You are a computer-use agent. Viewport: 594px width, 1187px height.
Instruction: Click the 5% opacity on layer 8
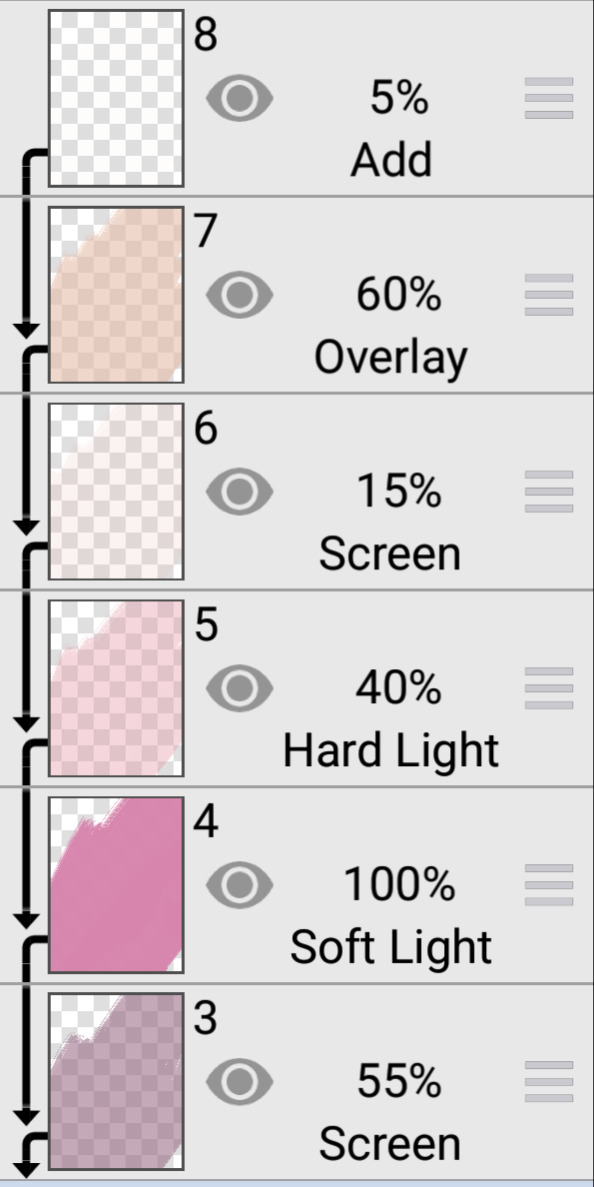pyautogui.click(x=399, y=98)
